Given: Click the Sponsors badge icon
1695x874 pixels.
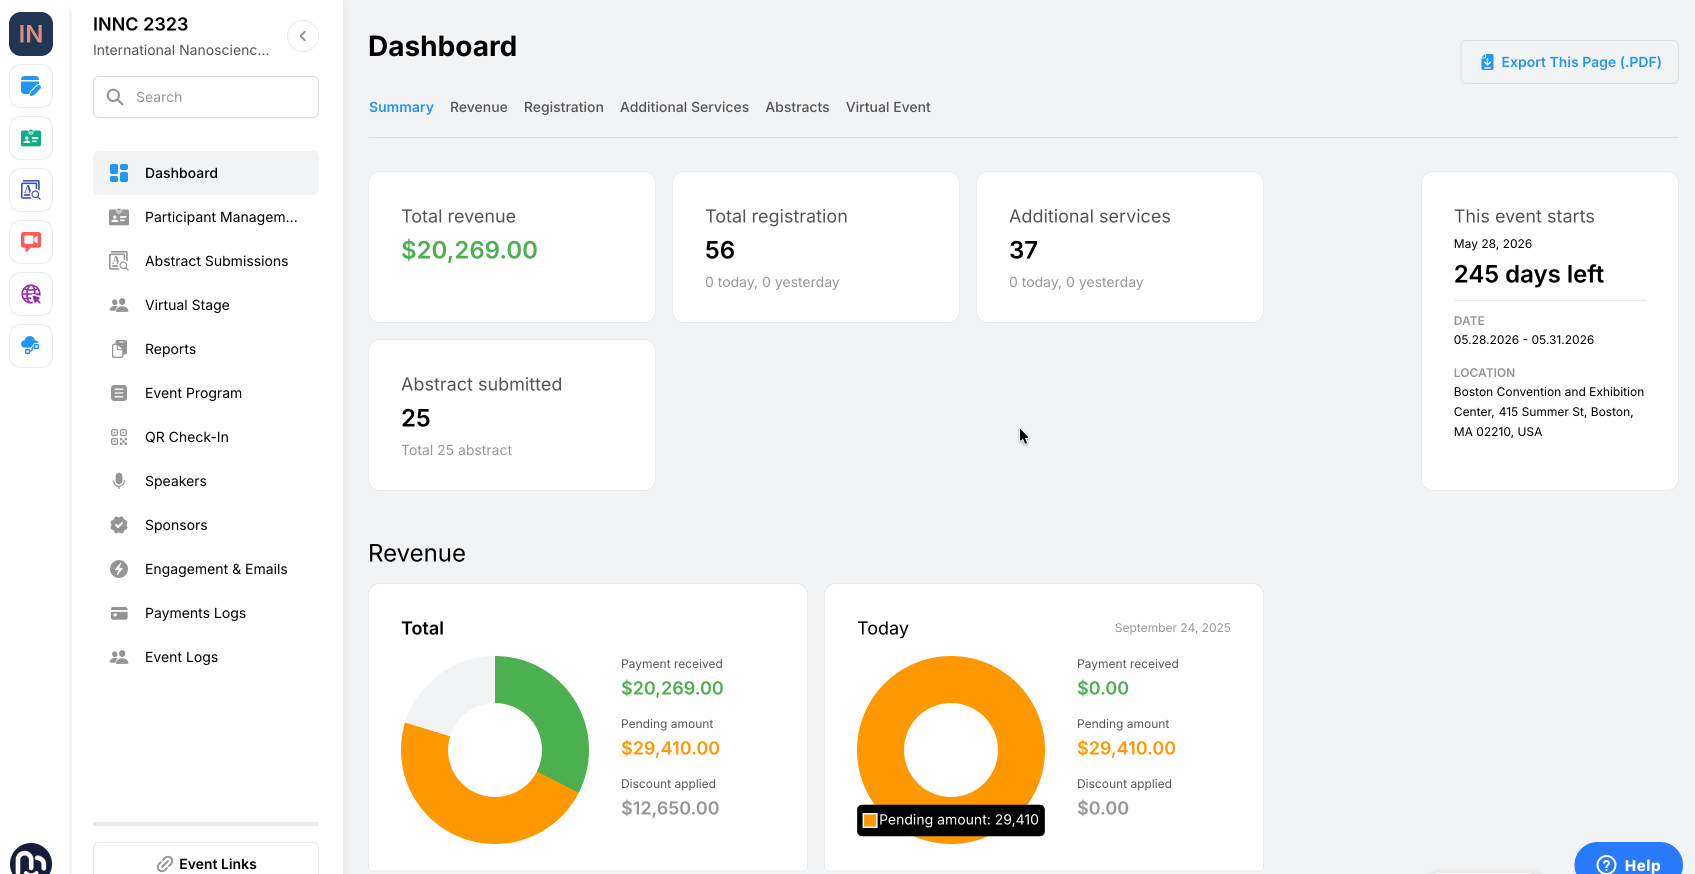Looking at the screenshot, I should pyautogui.click(x=119, y=525).
